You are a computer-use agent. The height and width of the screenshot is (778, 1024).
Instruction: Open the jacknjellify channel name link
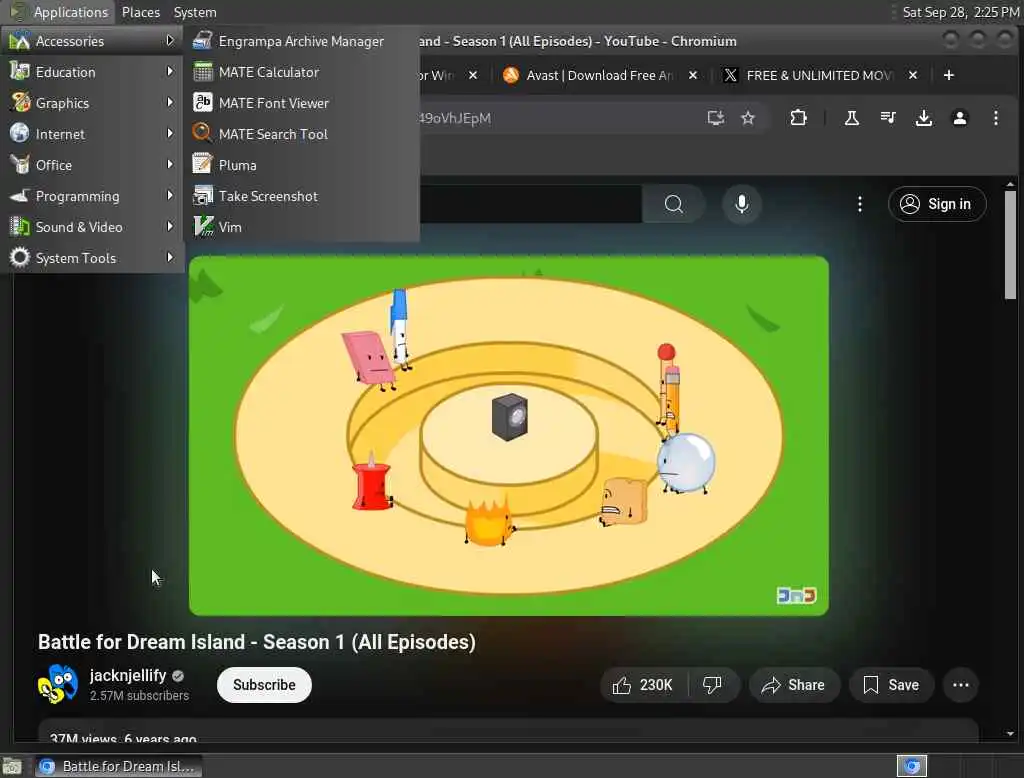[128, 675]
